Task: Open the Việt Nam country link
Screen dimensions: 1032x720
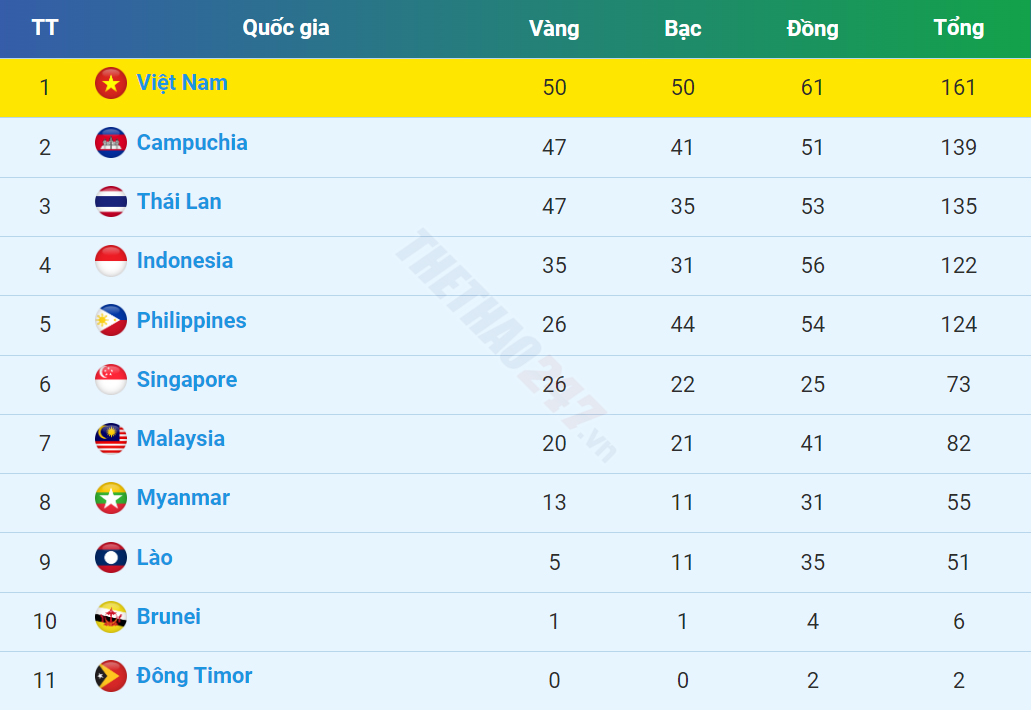Action: (x=182, y=83)
